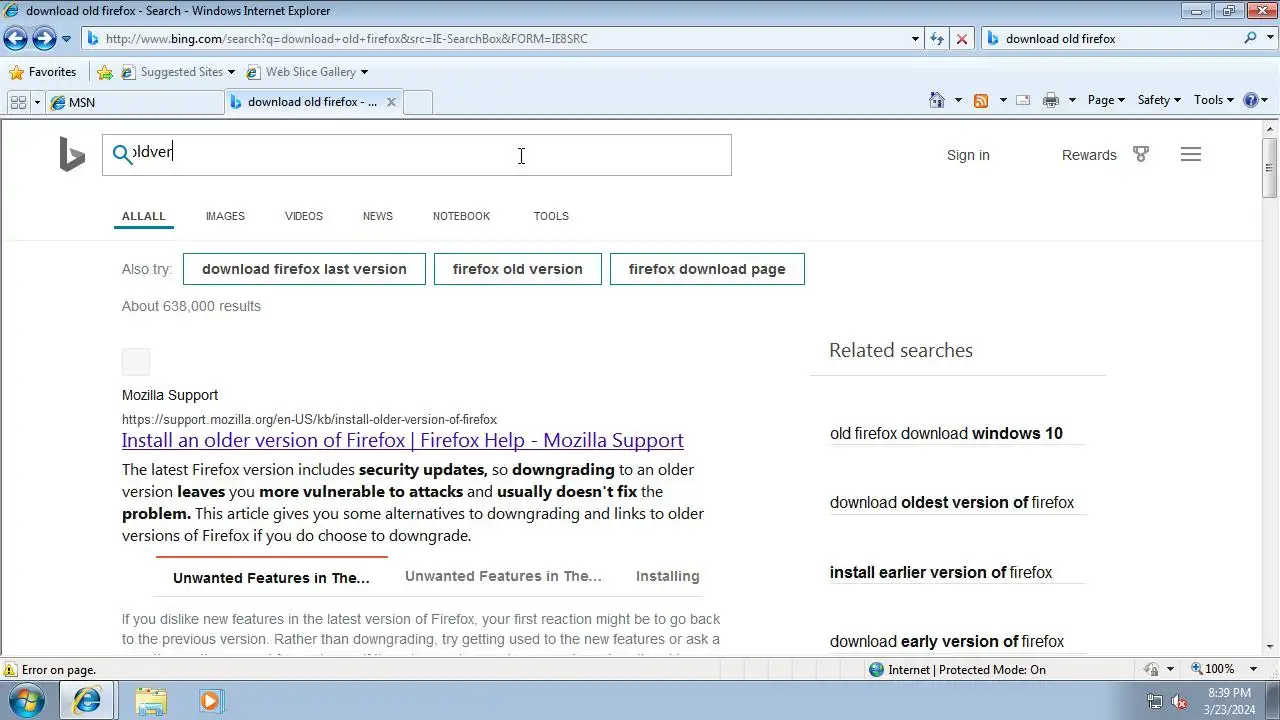Image resolution: width=1280 pixels, height=720 pixels.
Task: Open the Help question mark icon
Action: (x=1250, y=100)
